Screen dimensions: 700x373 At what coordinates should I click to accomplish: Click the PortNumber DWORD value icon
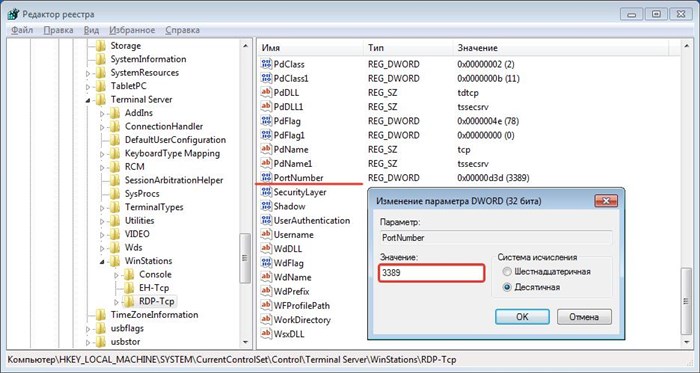coord(266,178)
